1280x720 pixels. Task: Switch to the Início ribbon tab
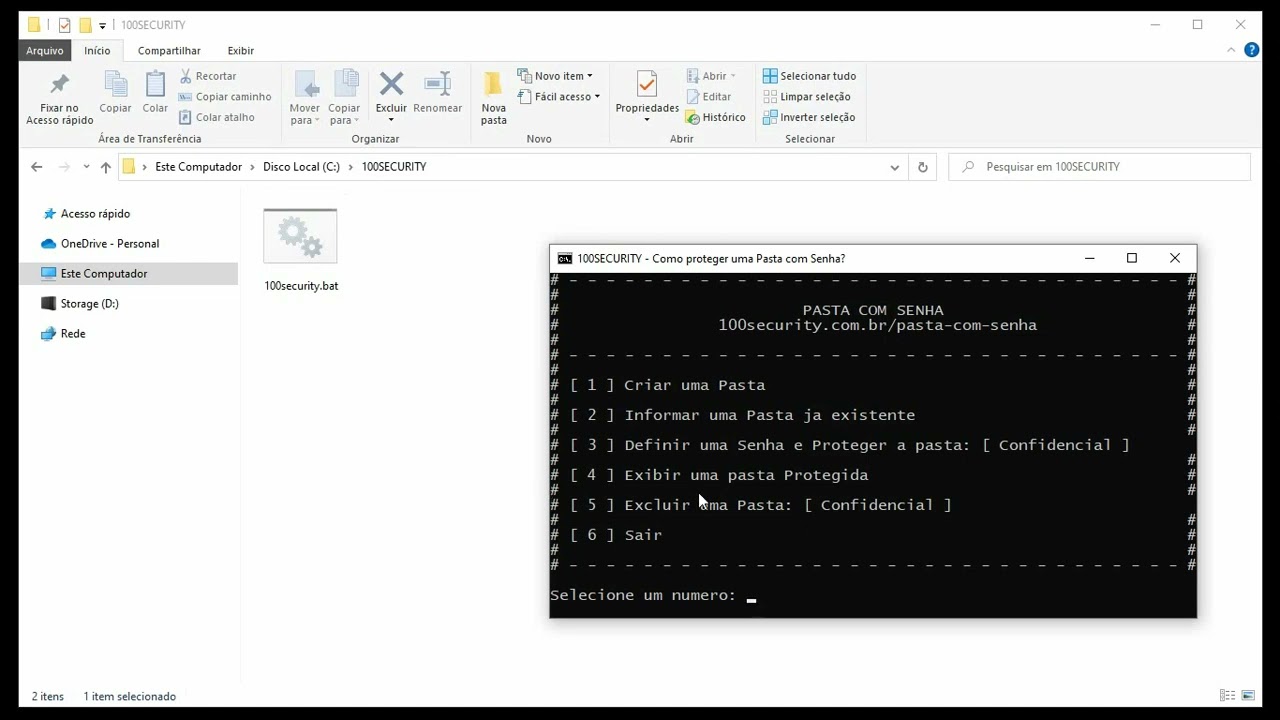click(97, 50)
